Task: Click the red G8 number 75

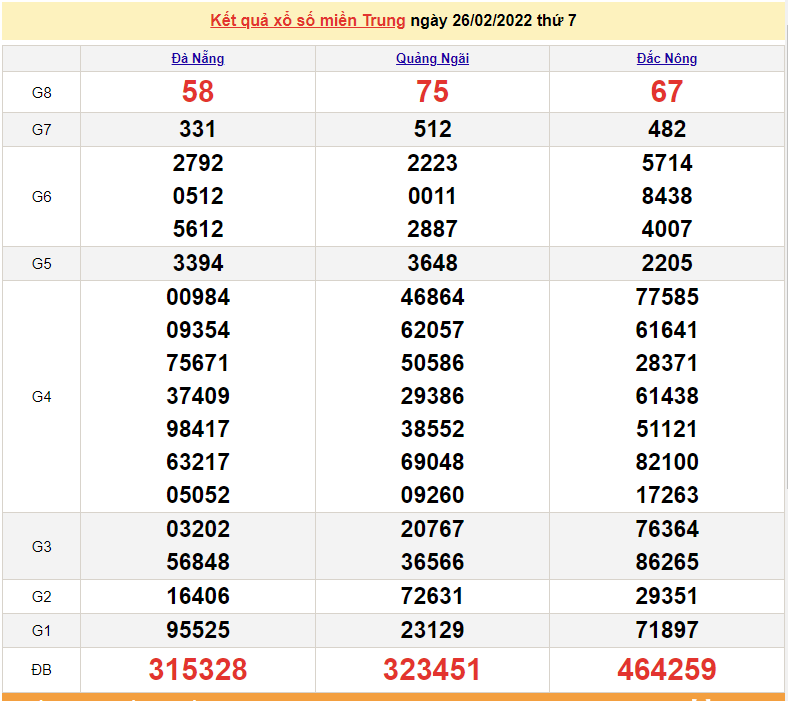Action: (432, 92)
